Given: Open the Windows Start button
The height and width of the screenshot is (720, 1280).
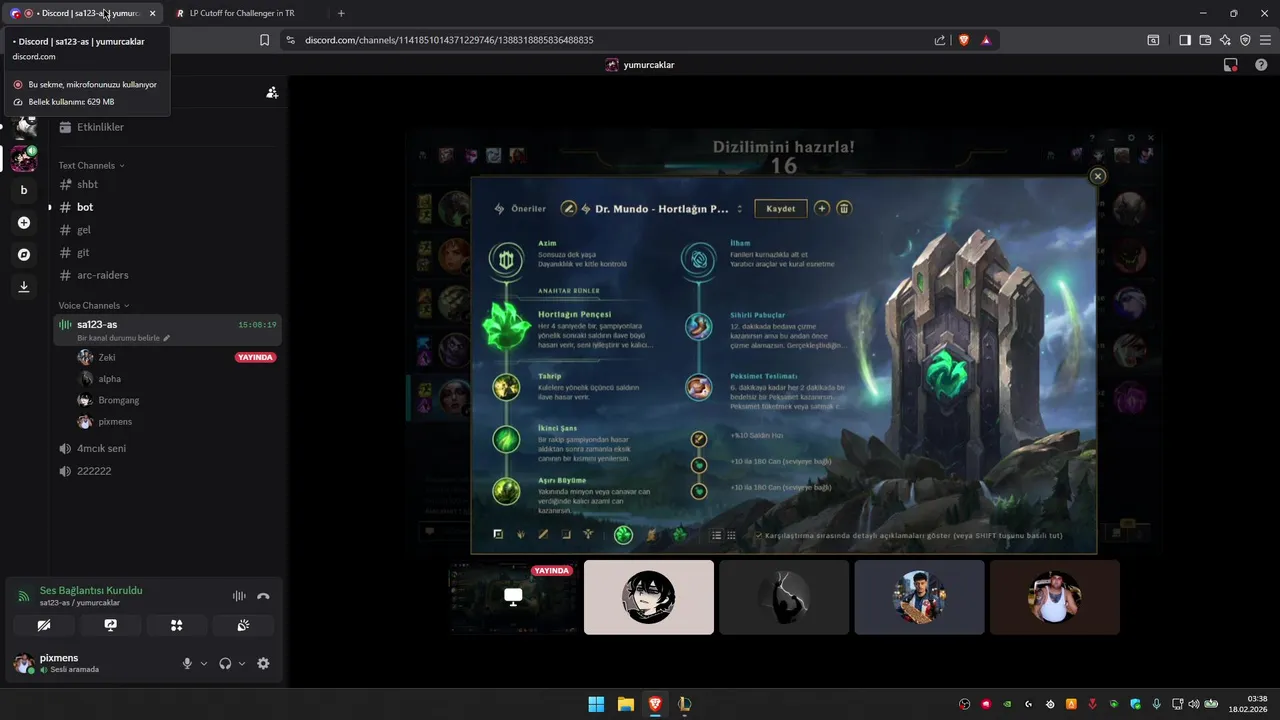Looking at the screenshot, I should click(596, 704).
